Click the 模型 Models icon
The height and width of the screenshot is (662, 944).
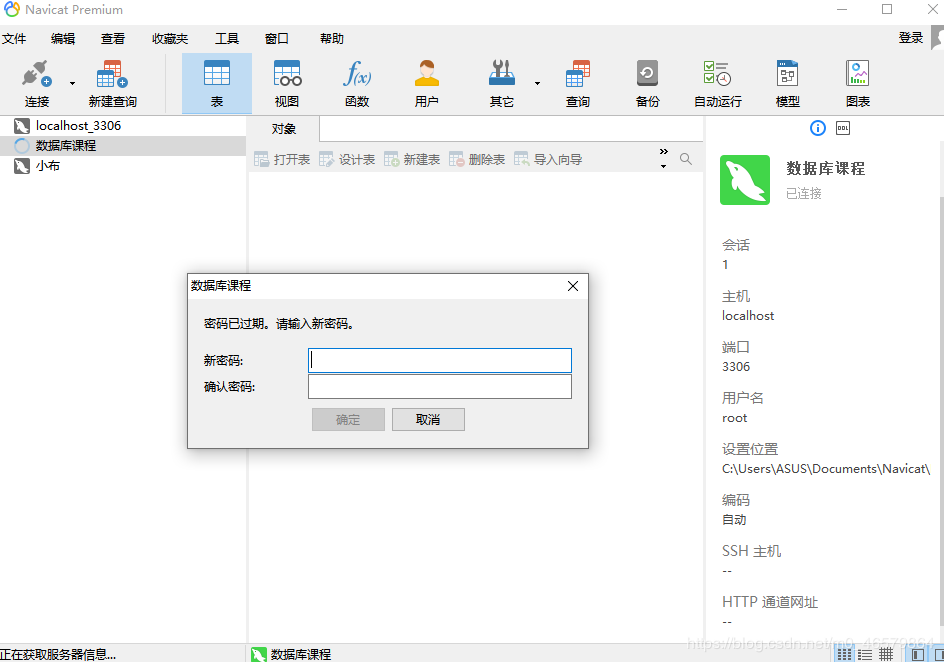(x=787, y=81)
